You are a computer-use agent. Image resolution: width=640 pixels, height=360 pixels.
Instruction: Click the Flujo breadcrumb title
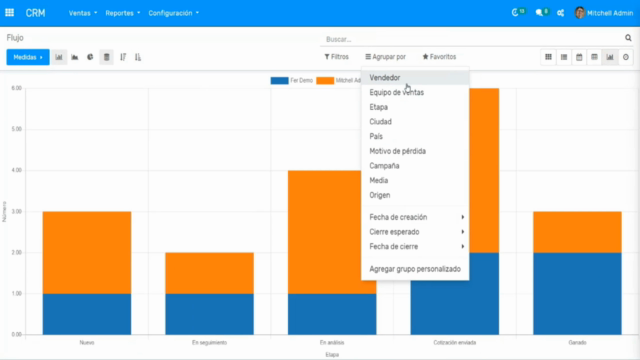[15, 38]
